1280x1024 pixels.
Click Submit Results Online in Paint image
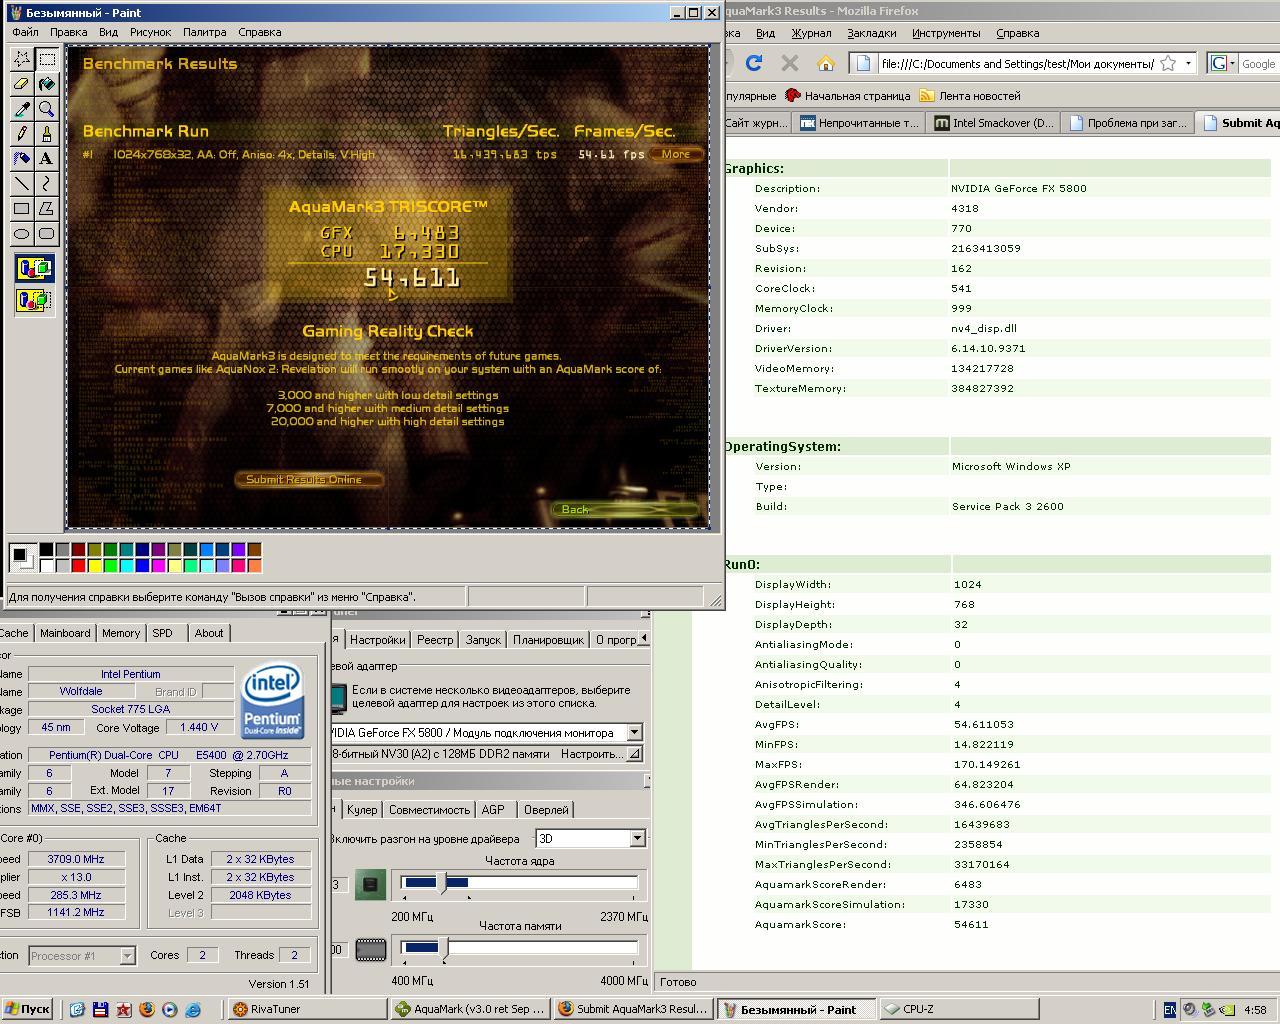point(310,479)
